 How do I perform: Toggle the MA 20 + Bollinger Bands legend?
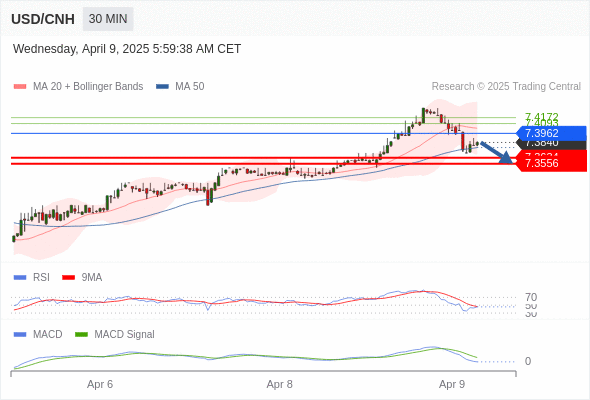(78, 87)
